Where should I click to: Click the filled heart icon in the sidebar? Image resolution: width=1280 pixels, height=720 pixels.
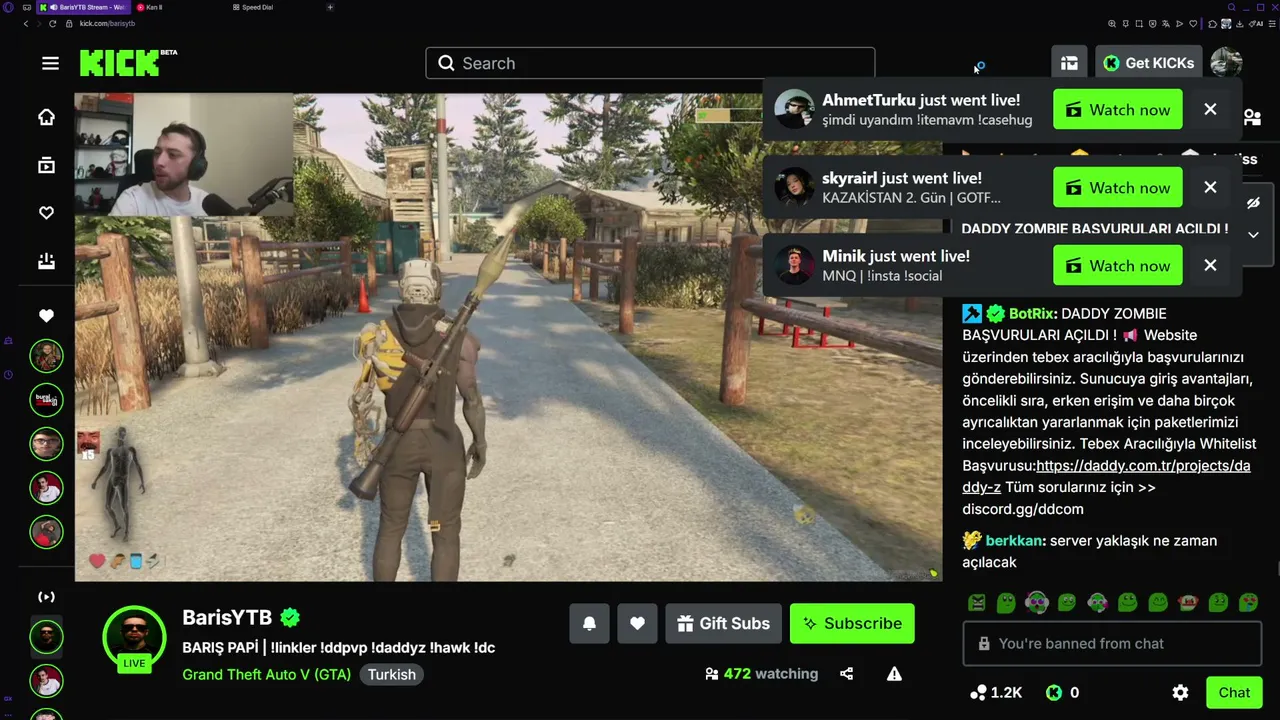tap(46, 316)
